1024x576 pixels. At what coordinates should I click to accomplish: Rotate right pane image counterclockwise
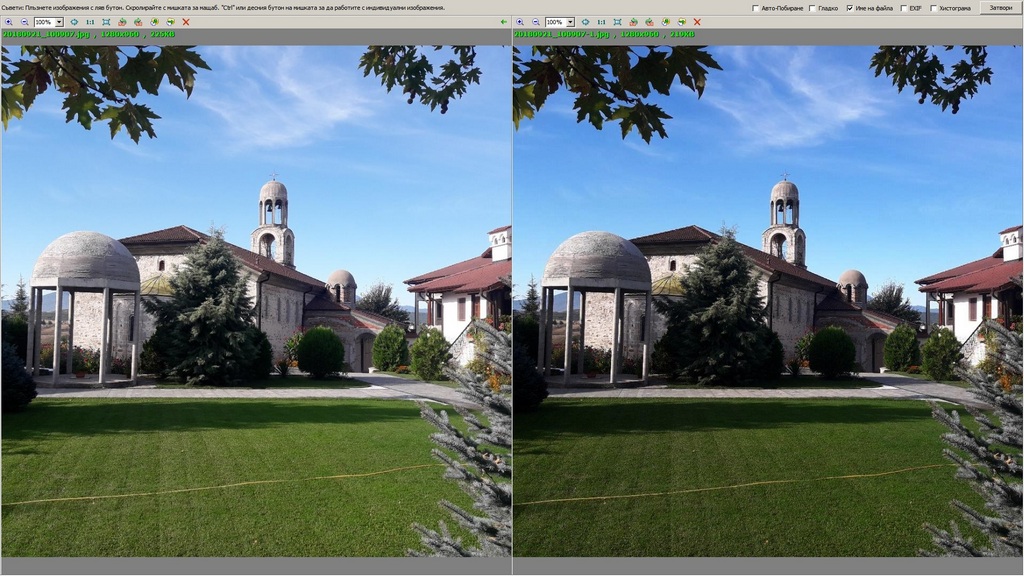[x=633, y=22]
